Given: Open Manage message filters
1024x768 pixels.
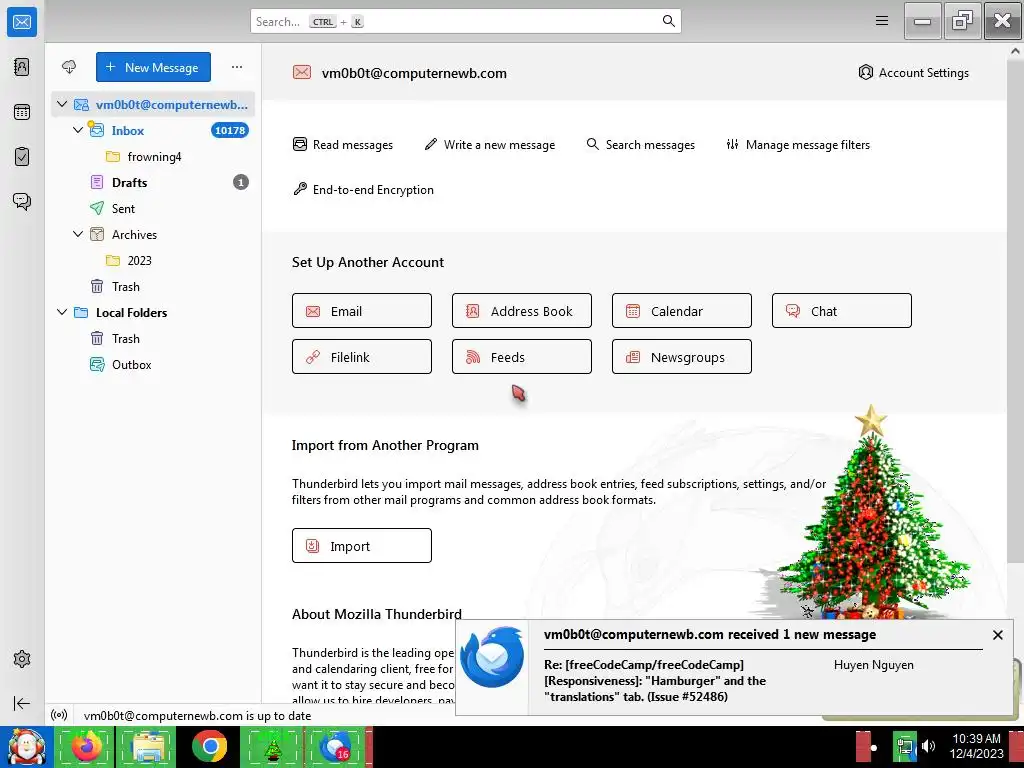Looking at the screenshot, I should (798, 144).
